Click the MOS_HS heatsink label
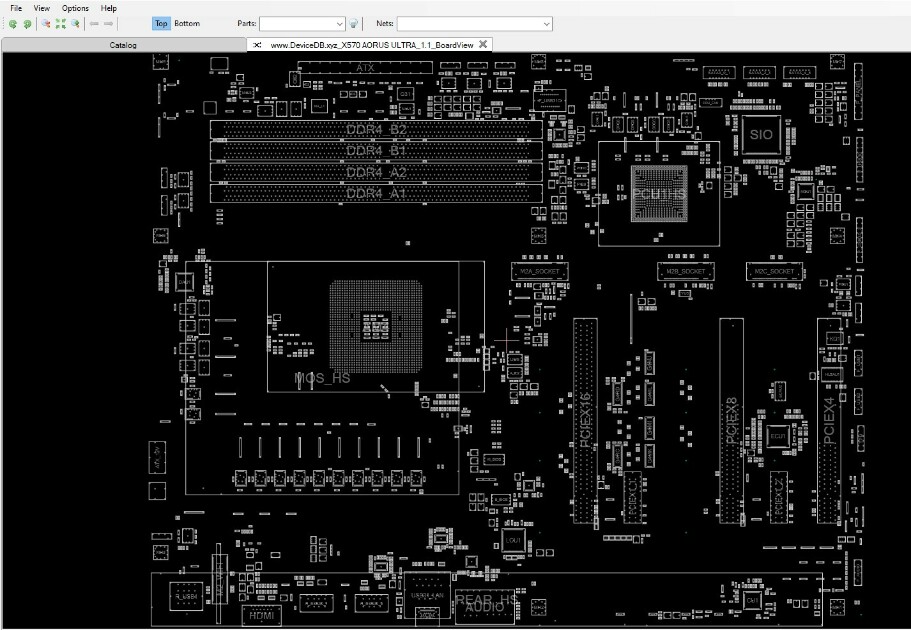 click(322, 378)
